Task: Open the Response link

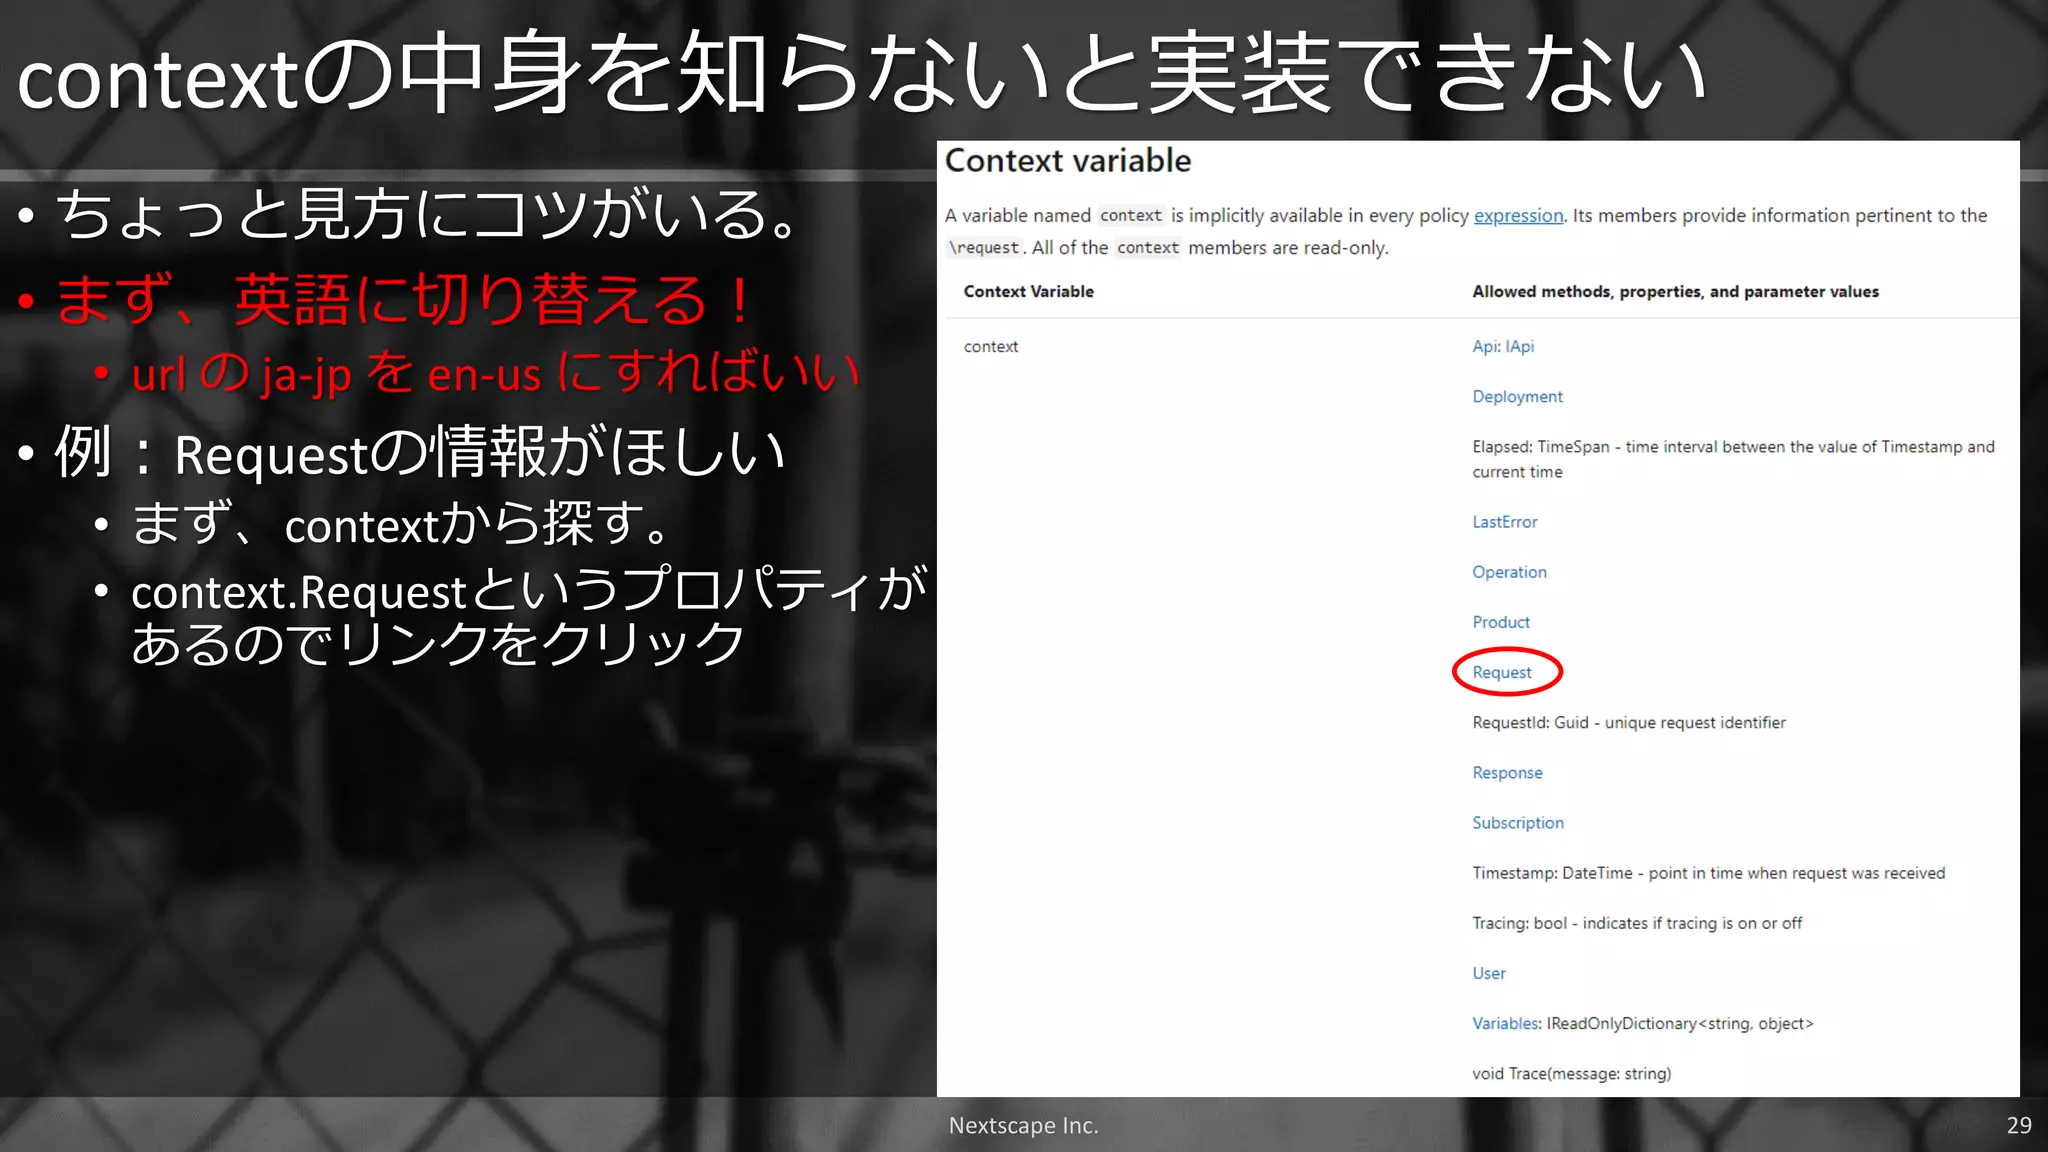Action: 1507,773
